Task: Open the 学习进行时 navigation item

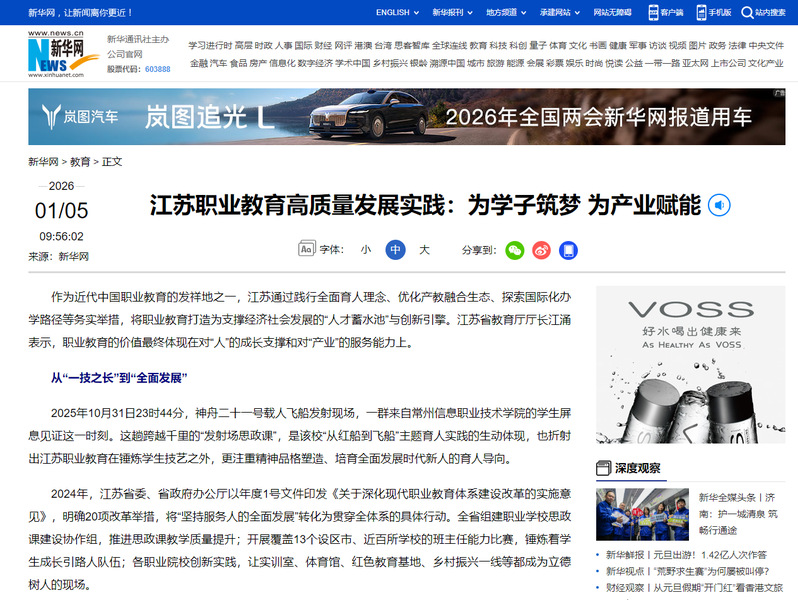Action: [x=210, y=46]
